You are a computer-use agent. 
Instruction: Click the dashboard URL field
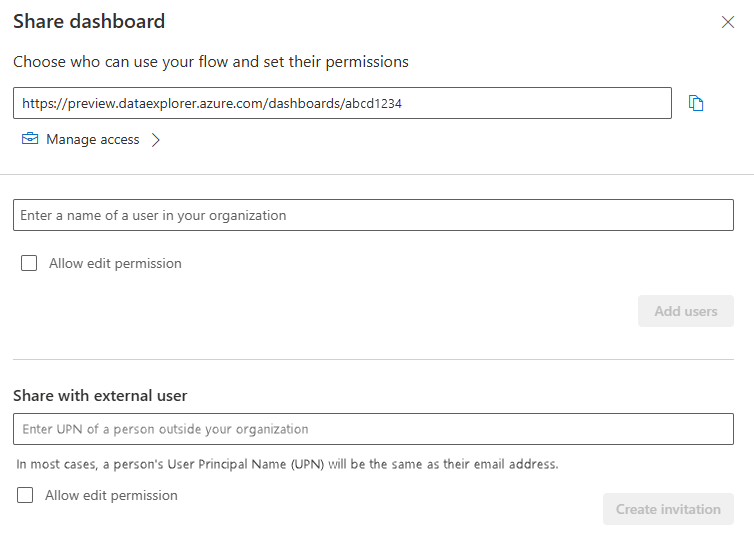pos(342,103)
